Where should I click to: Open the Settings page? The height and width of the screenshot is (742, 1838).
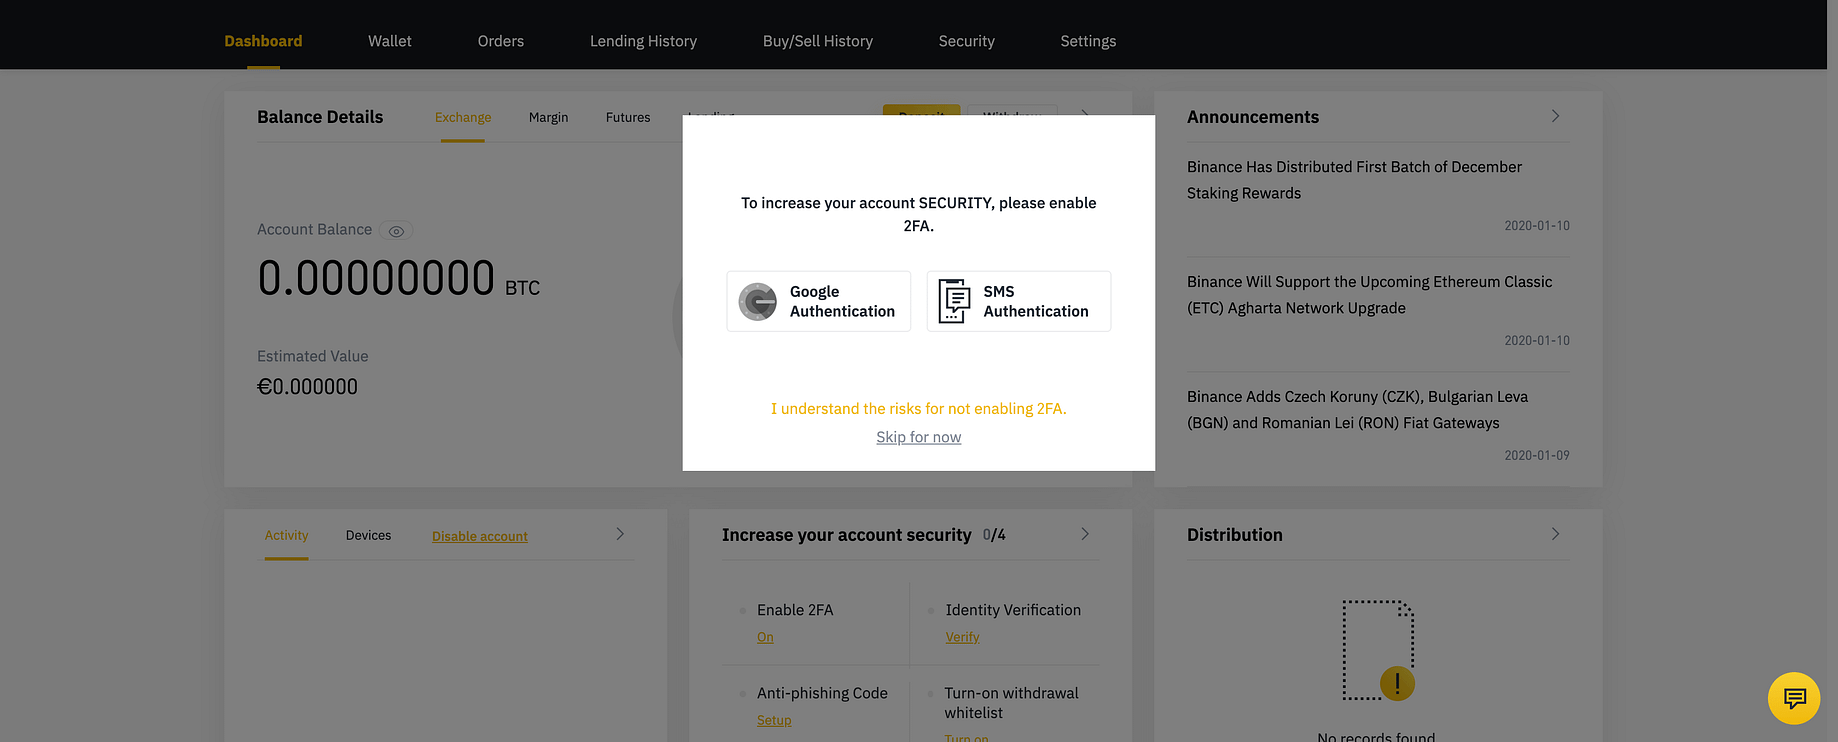coord(1088,41)
